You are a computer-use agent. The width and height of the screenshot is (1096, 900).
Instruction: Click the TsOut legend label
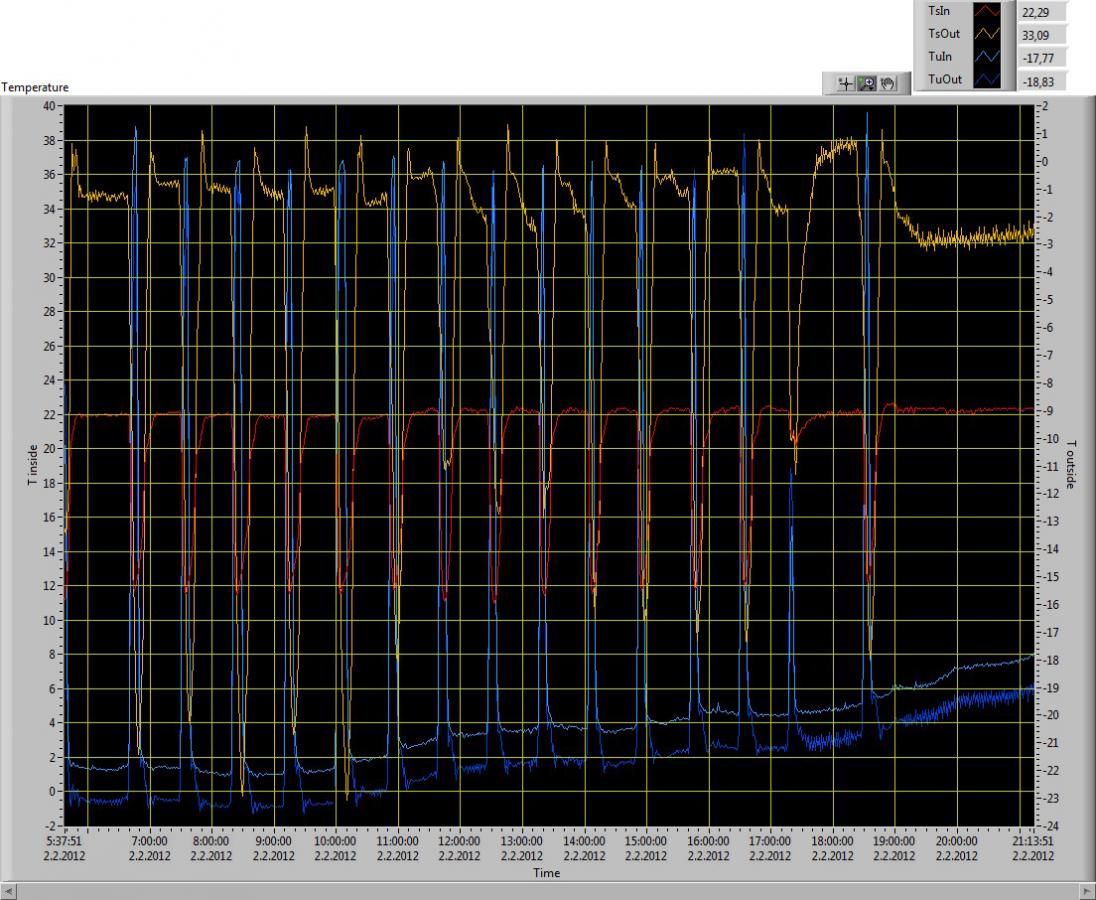945,34
